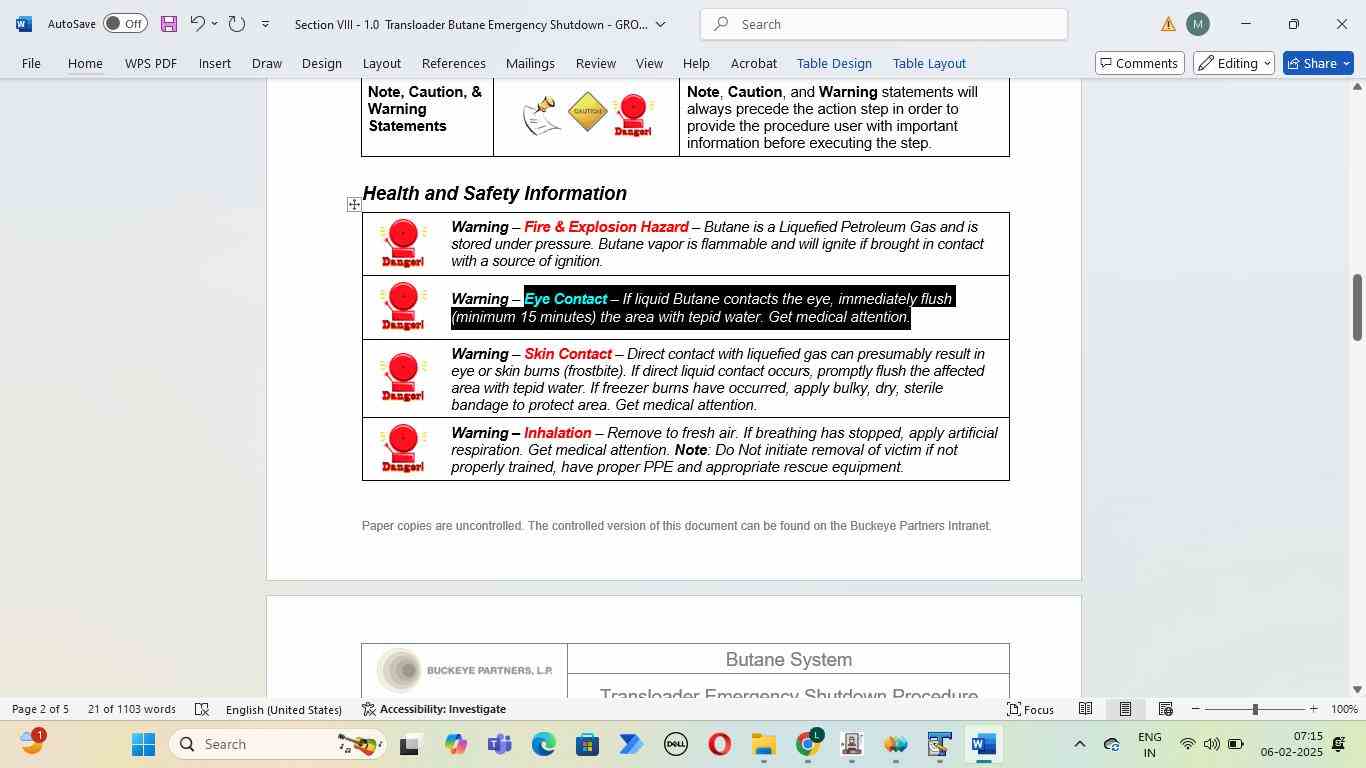Click the 'Fire & Explosion Hazard' red text
Viewport: 1366px width, 768px height.
pos(606,227)
